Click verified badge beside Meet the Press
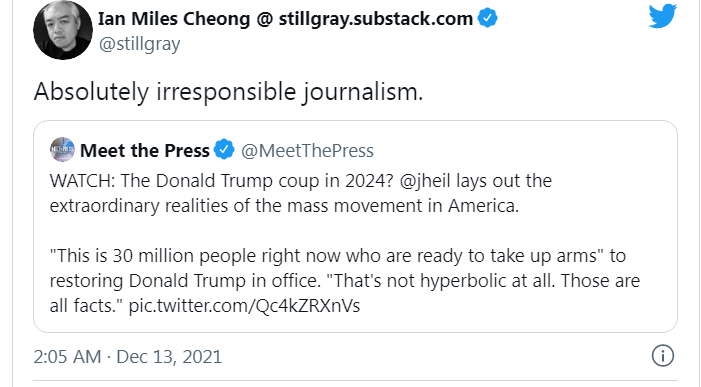 224,149
